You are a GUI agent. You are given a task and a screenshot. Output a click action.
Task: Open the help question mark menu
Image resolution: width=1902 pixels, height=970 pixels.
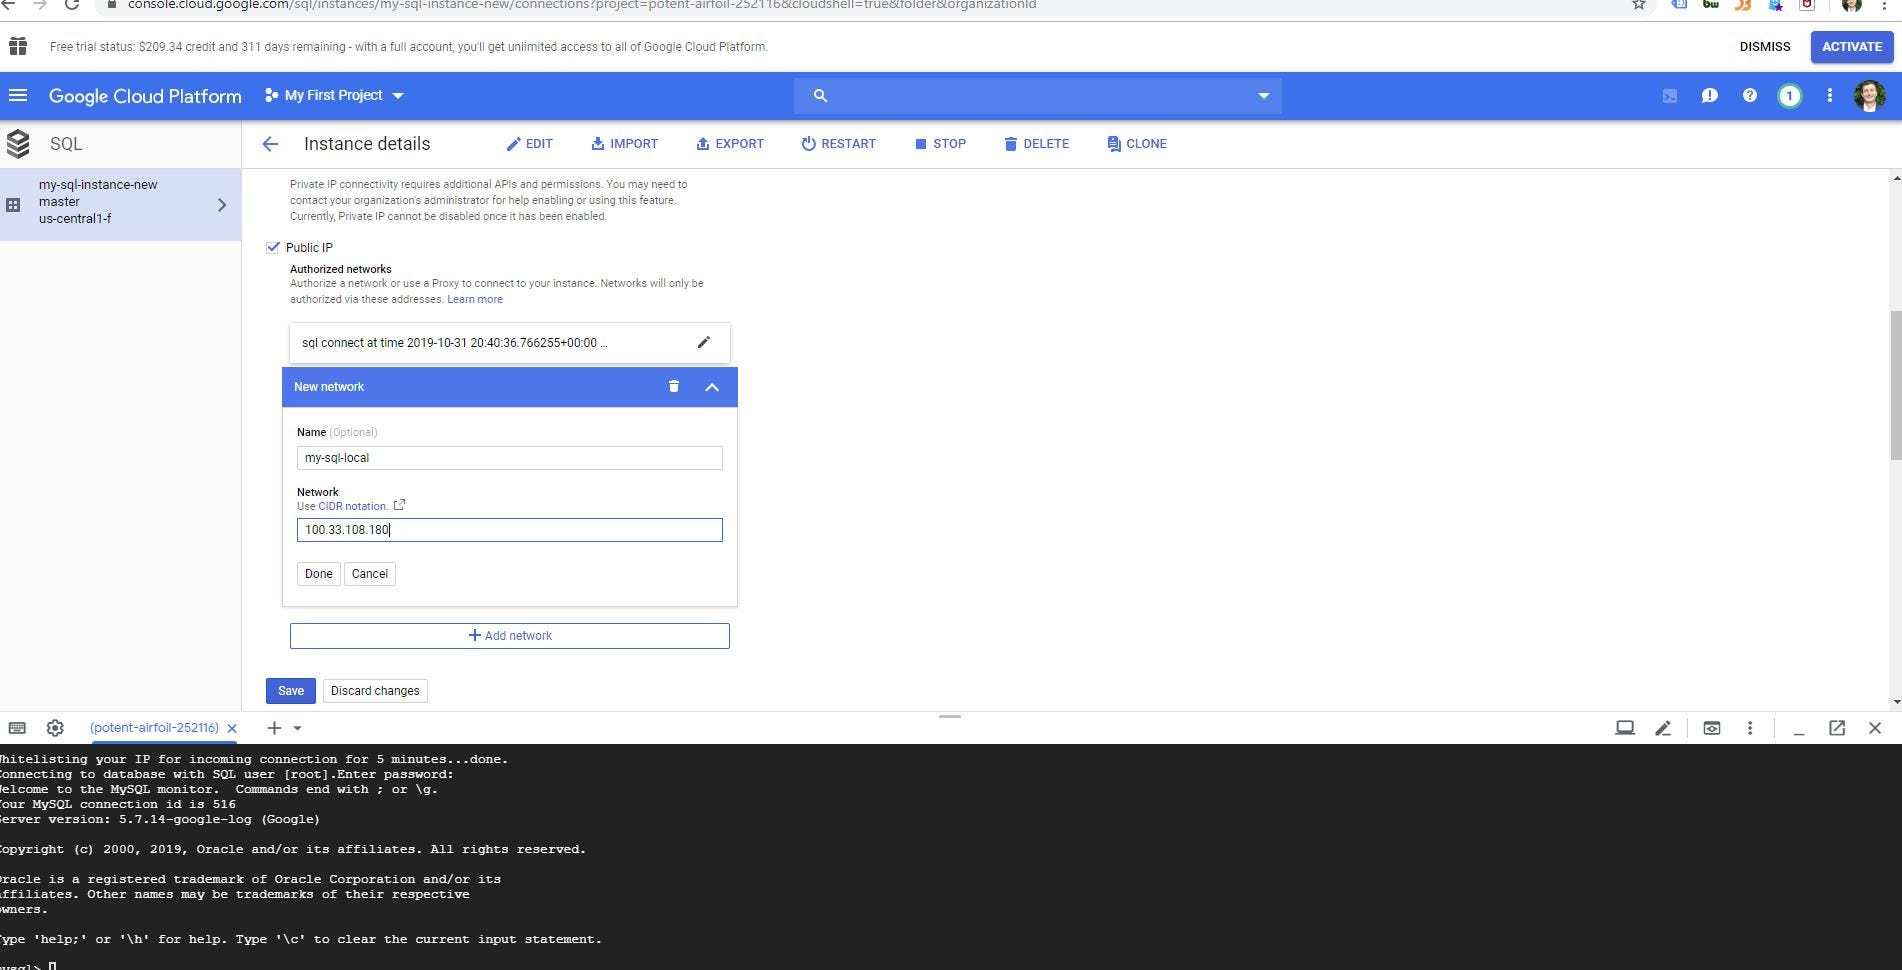pos(1750,96)
